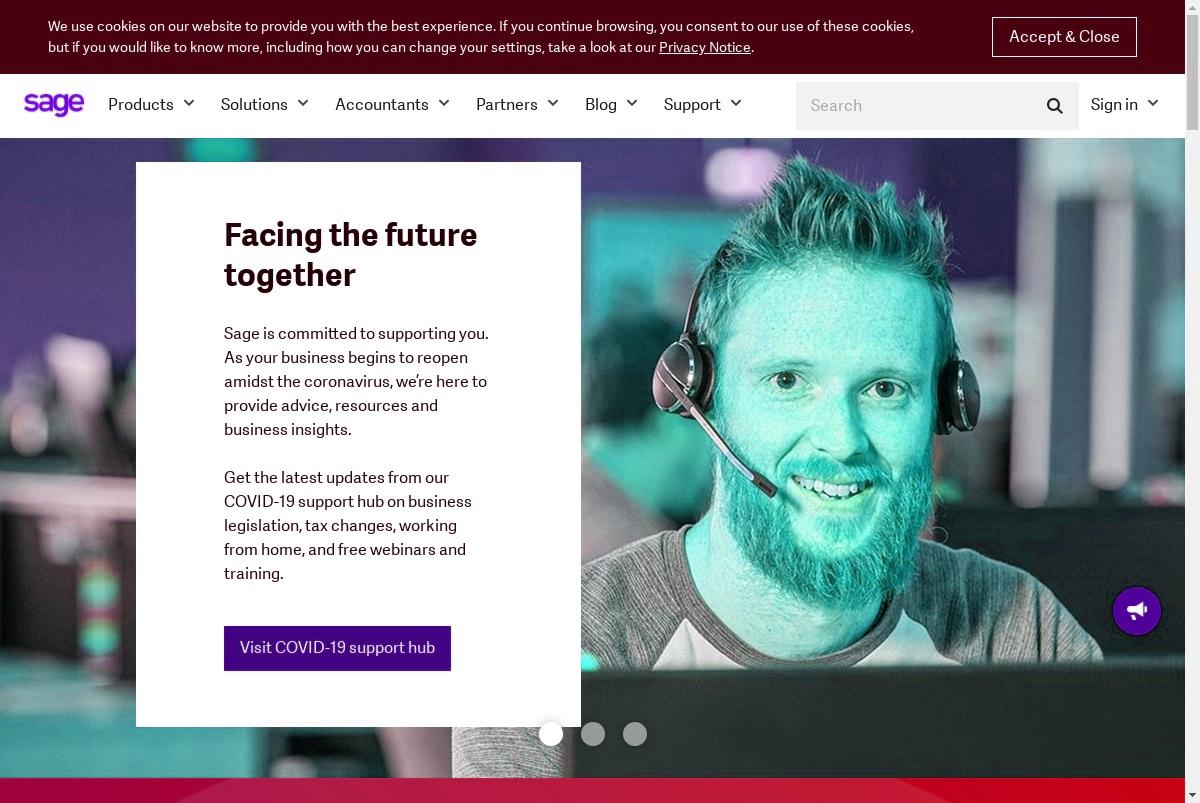Open the purple megaphone feedback button
Image resolution: width=1200 pixels, height=803 pixels.
1137,610
